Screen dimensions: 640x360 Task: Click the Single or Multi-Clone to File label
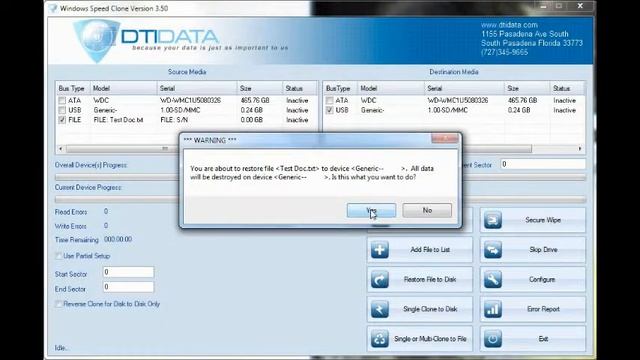(x=430, y=339)
